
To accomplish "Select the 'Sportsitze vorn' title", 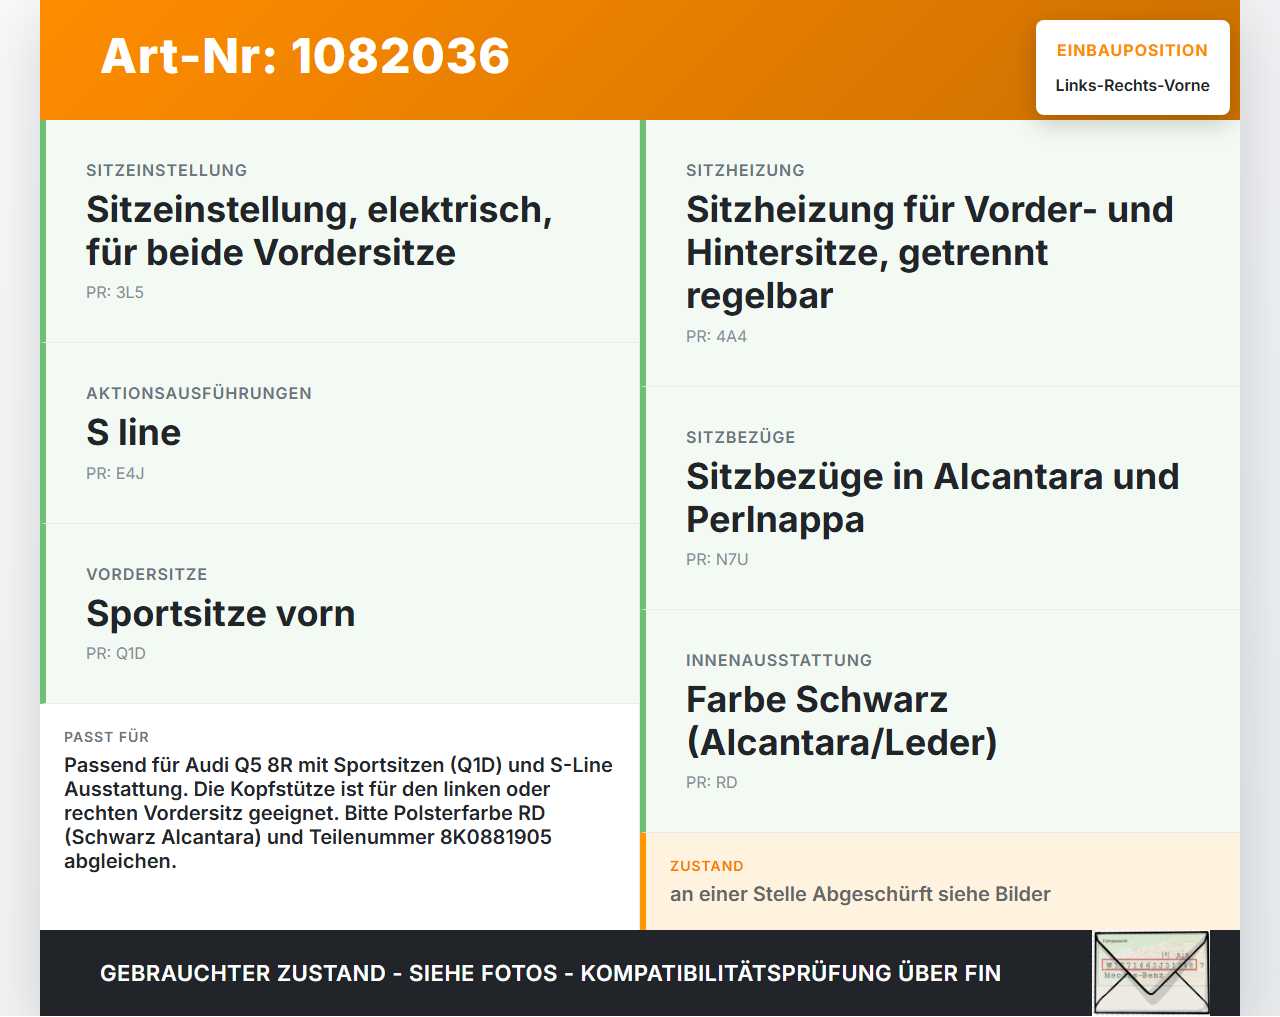I will pos(221,614).
